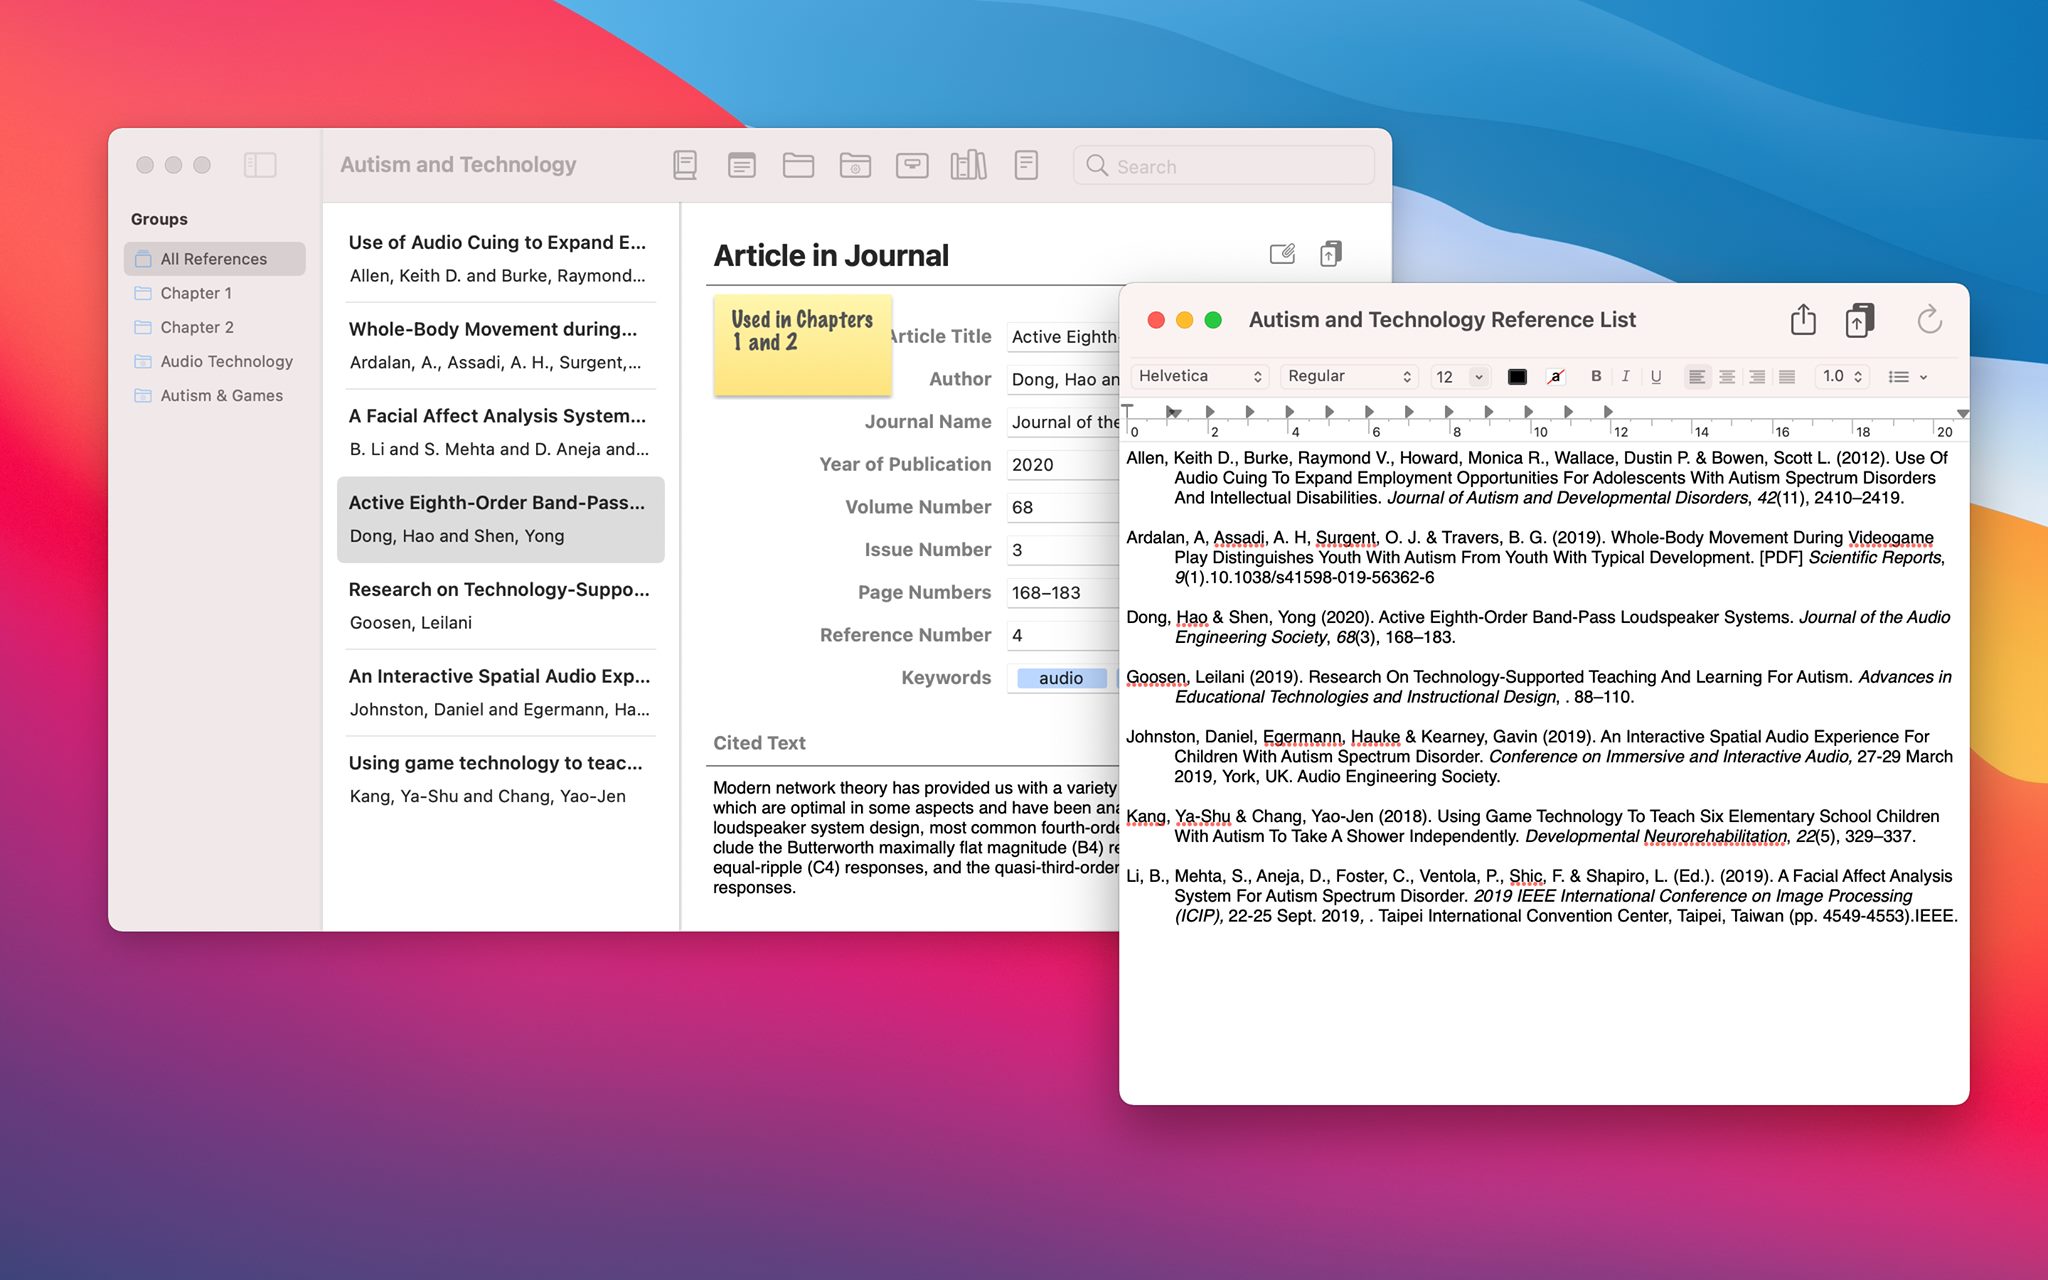Expand the list bullets dropdown

pos(1907,376)
